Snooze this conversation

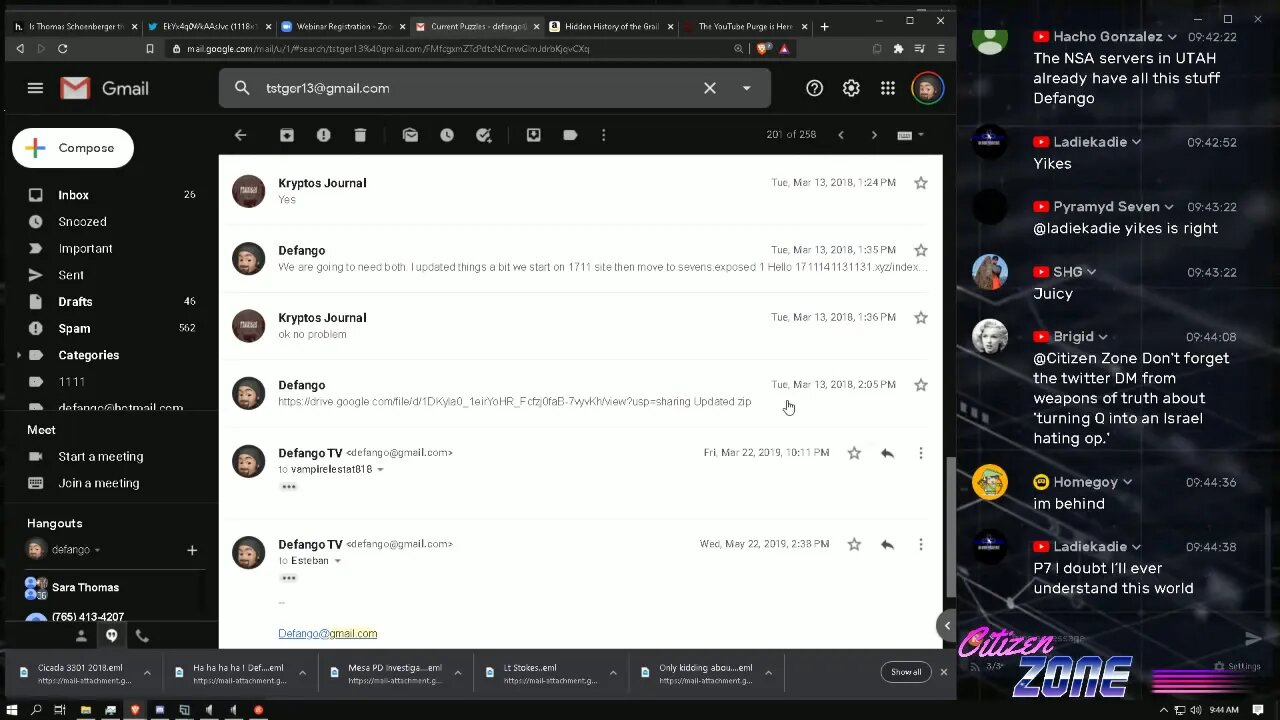click(447, 135)
